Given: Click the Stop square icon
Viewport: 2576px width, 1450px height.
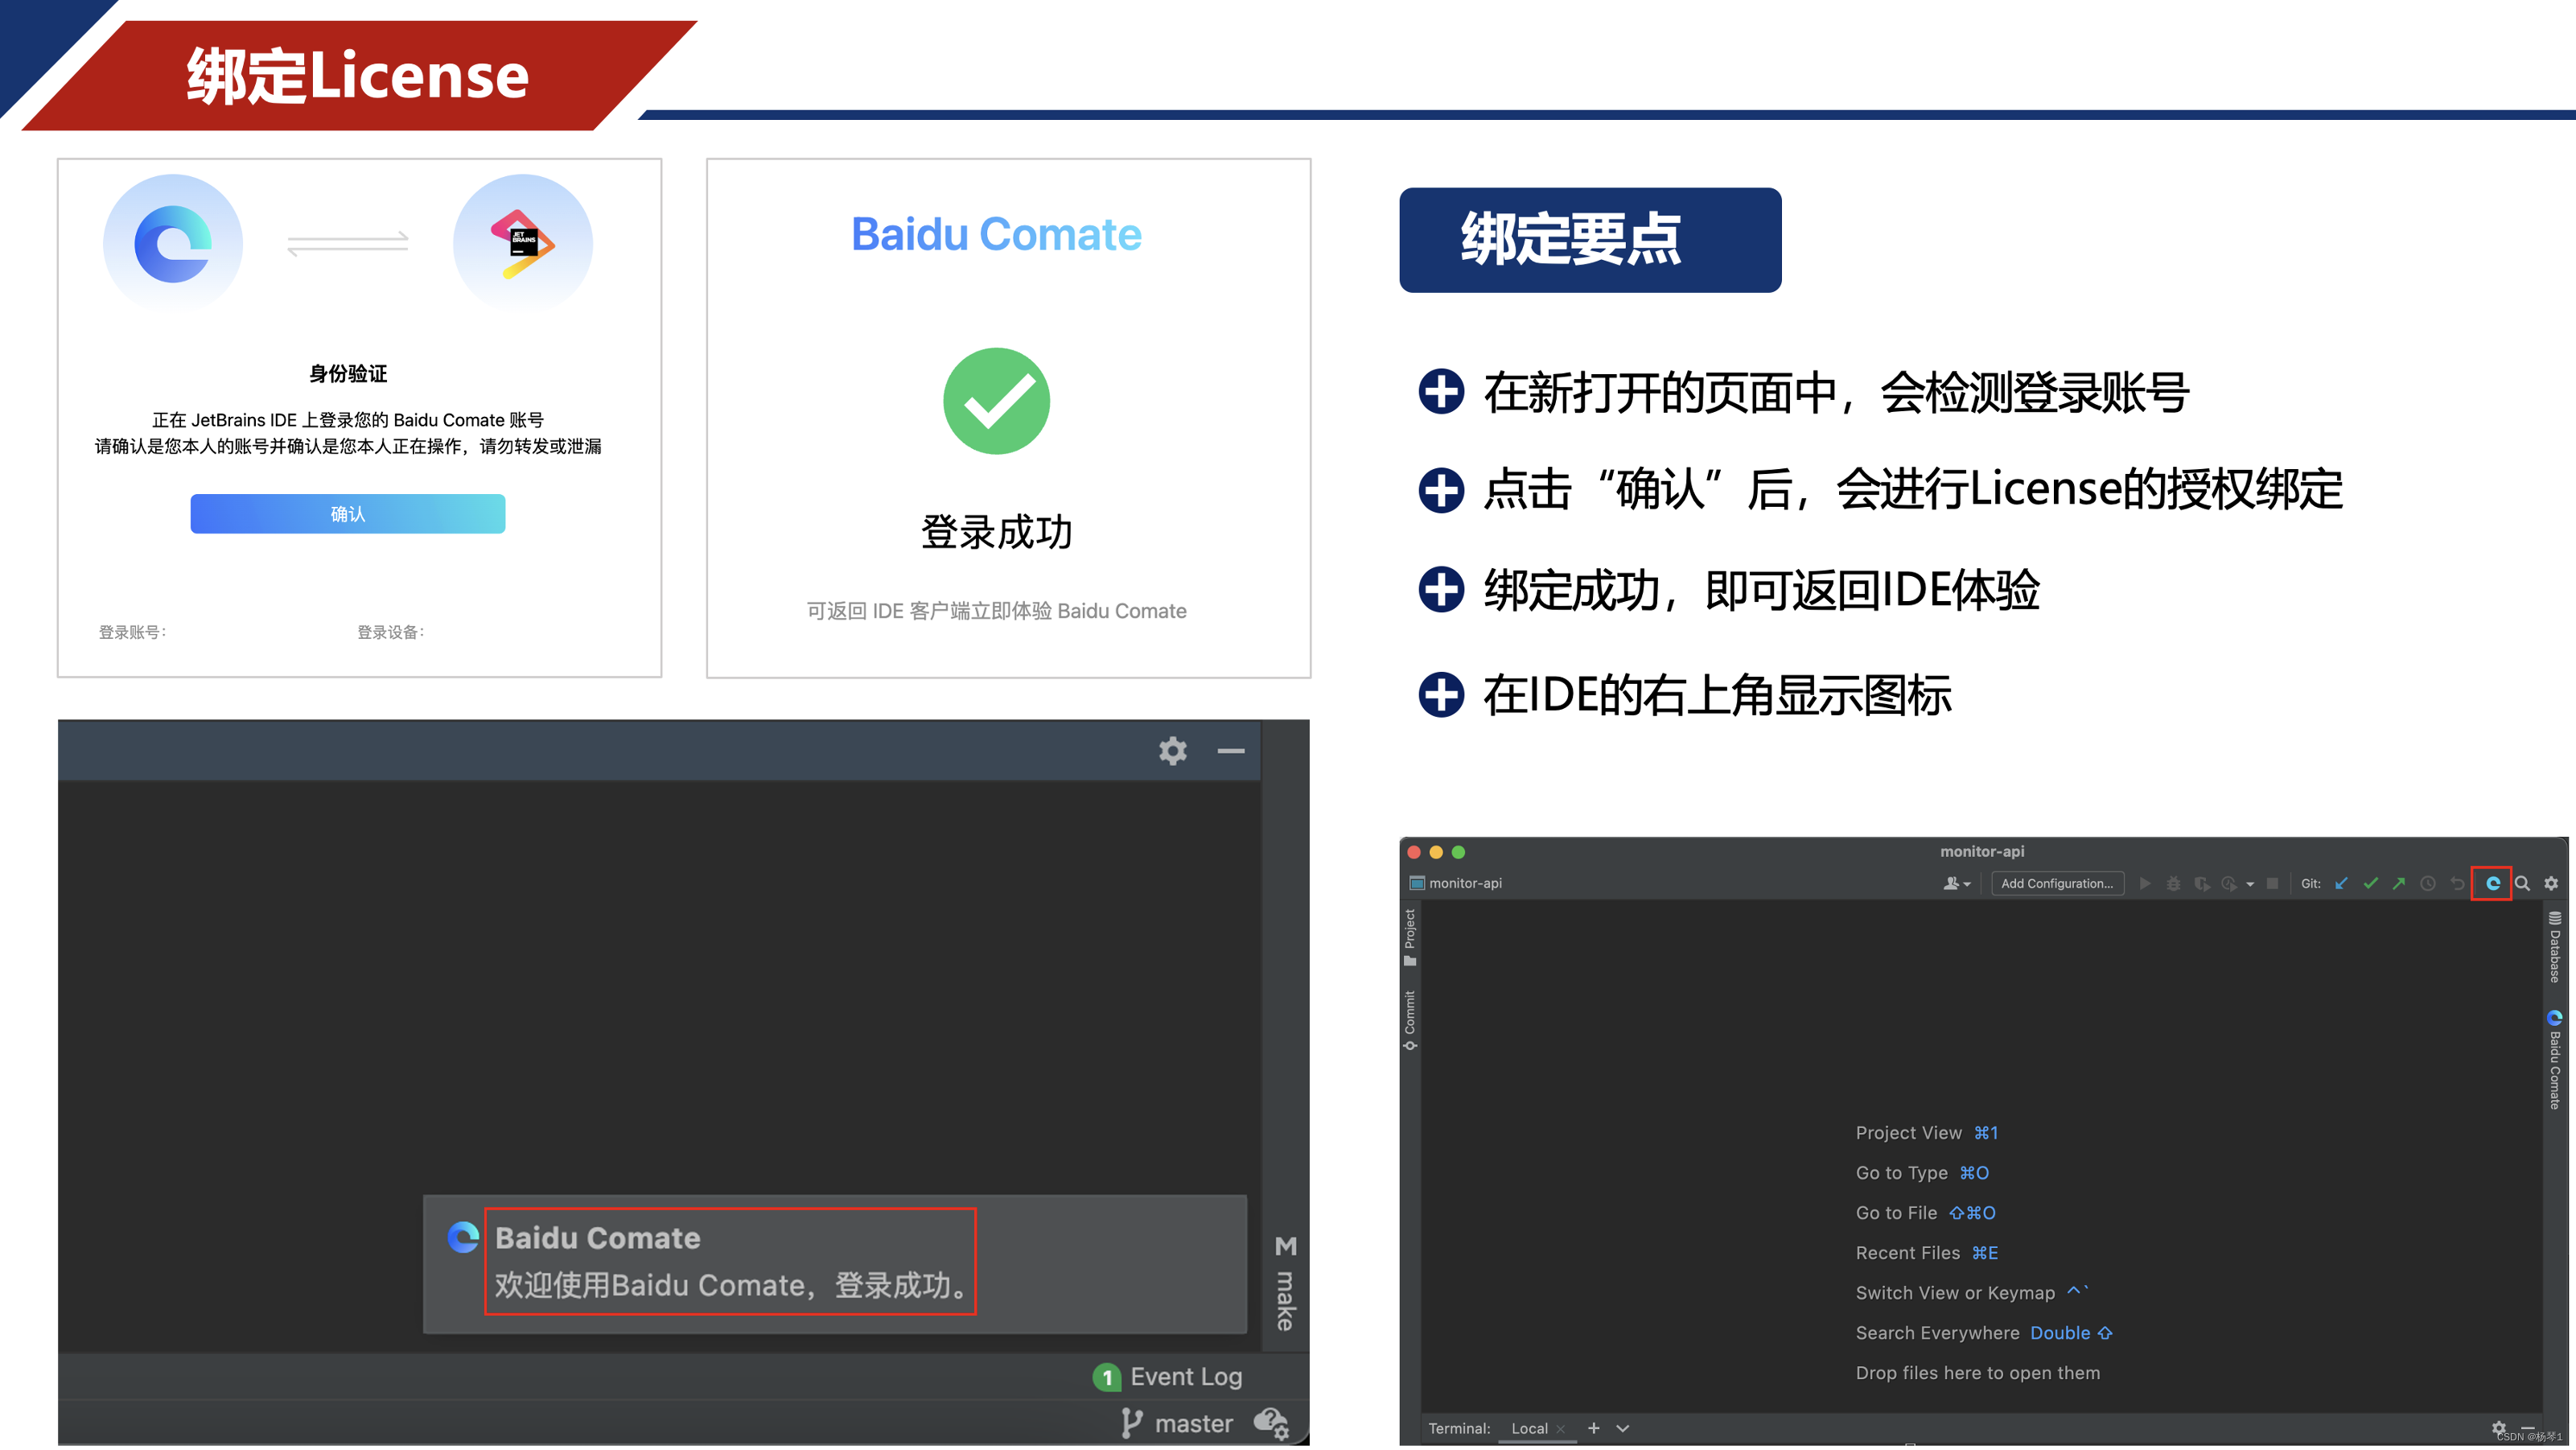Looking at the screenshot, I should [2272, 883].
